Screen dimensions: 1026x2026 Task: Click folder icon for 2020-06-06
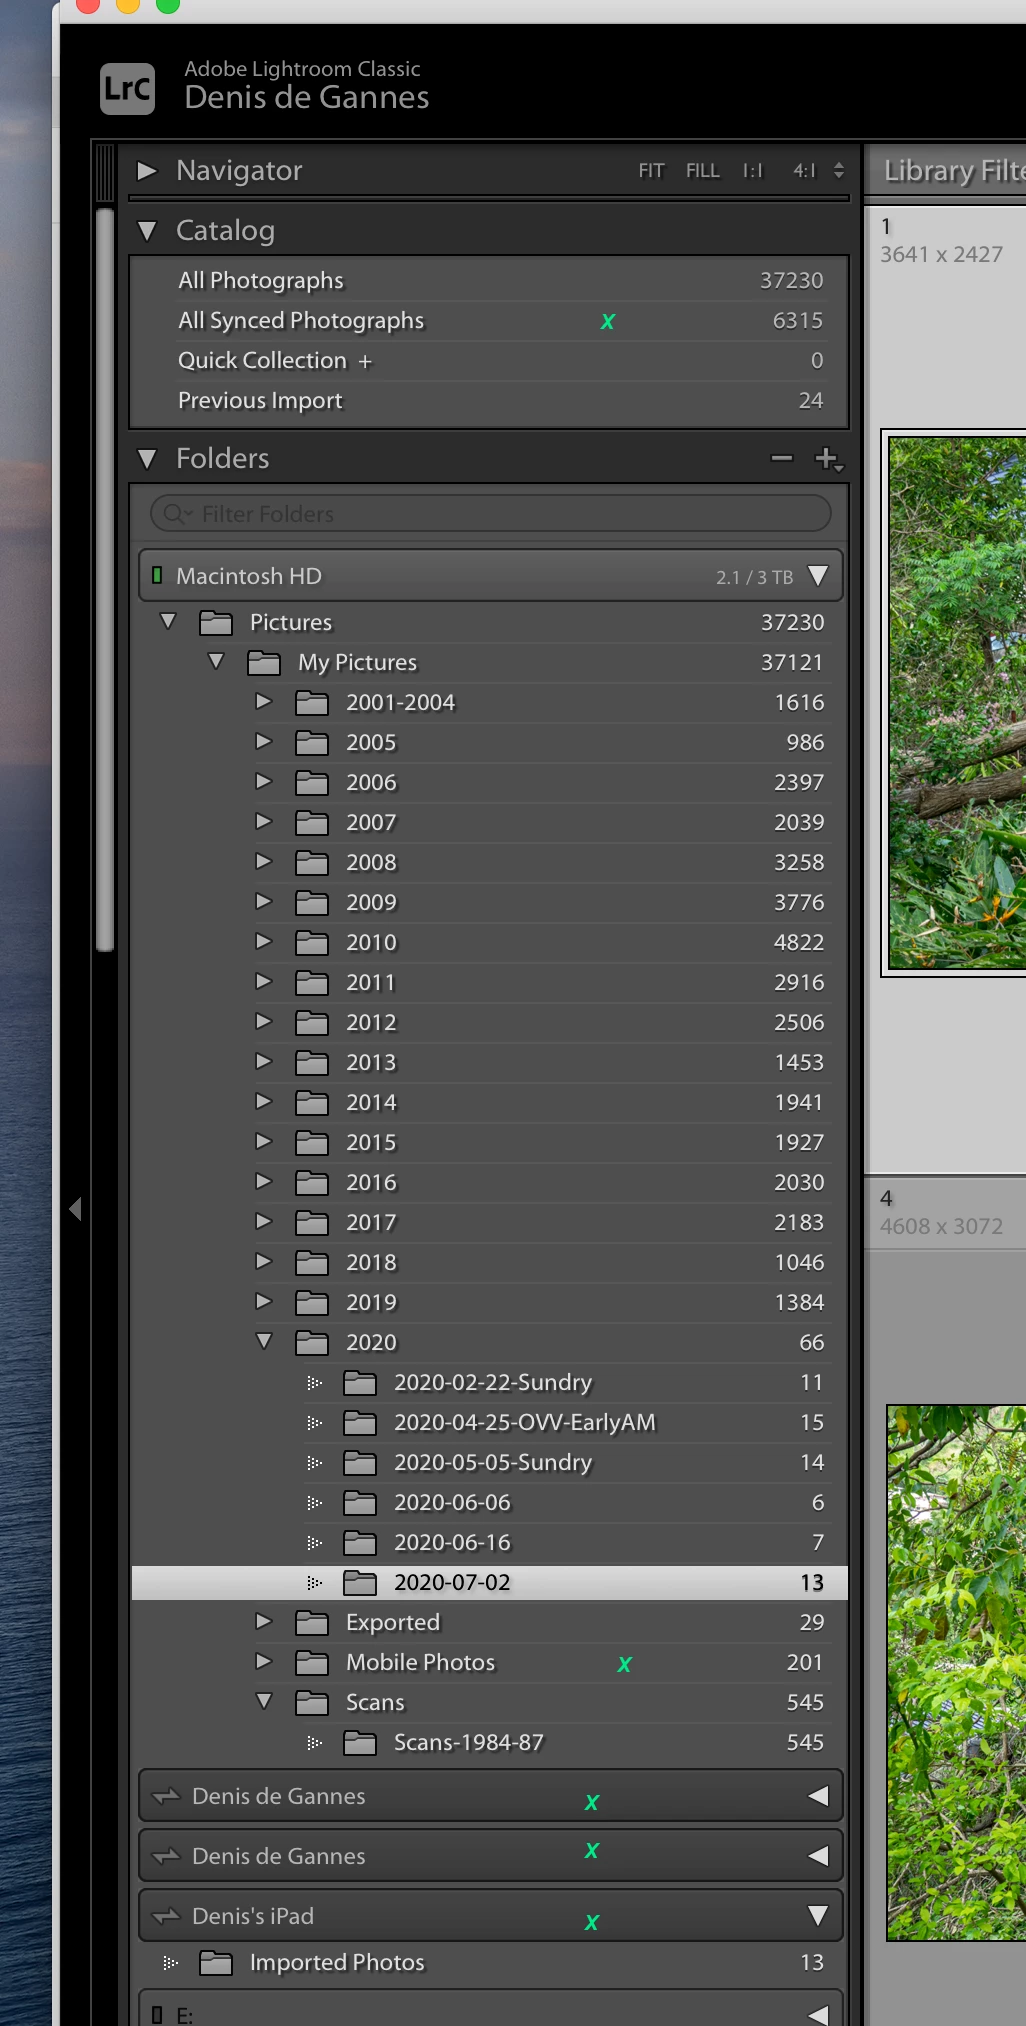(x=360, y=1503)
